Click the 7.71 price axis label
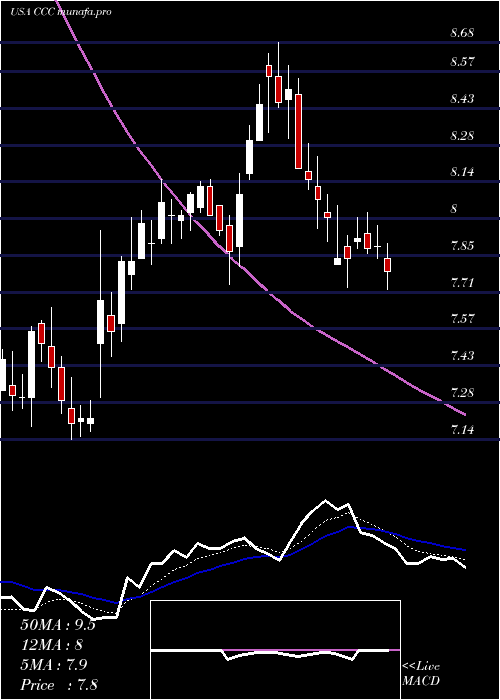This screenshot has height=700, width=500. pos(462,283)
